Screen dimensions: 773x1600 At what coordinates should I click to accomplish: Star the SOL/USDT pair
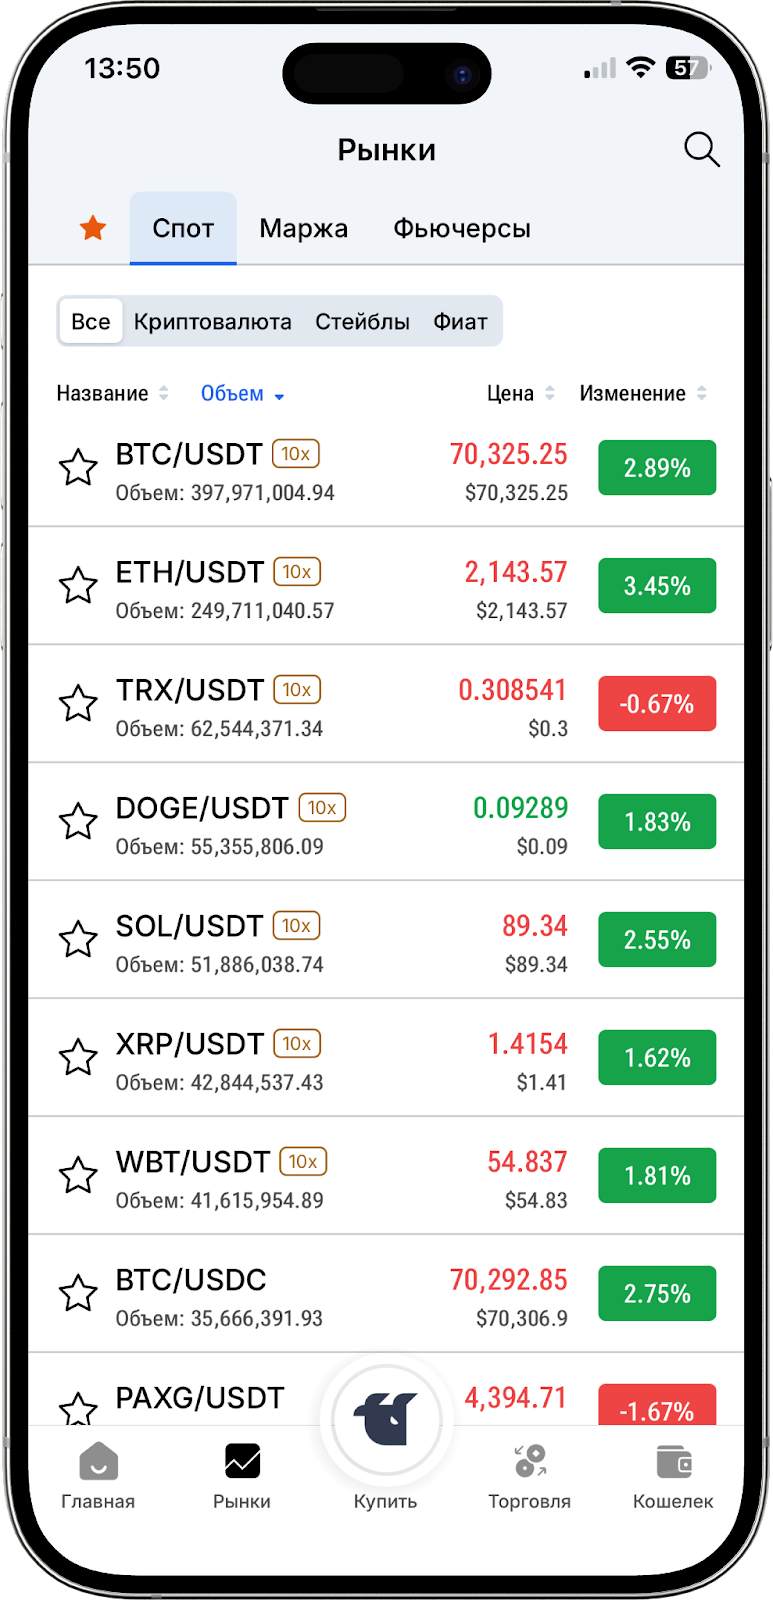coord(78,940)
